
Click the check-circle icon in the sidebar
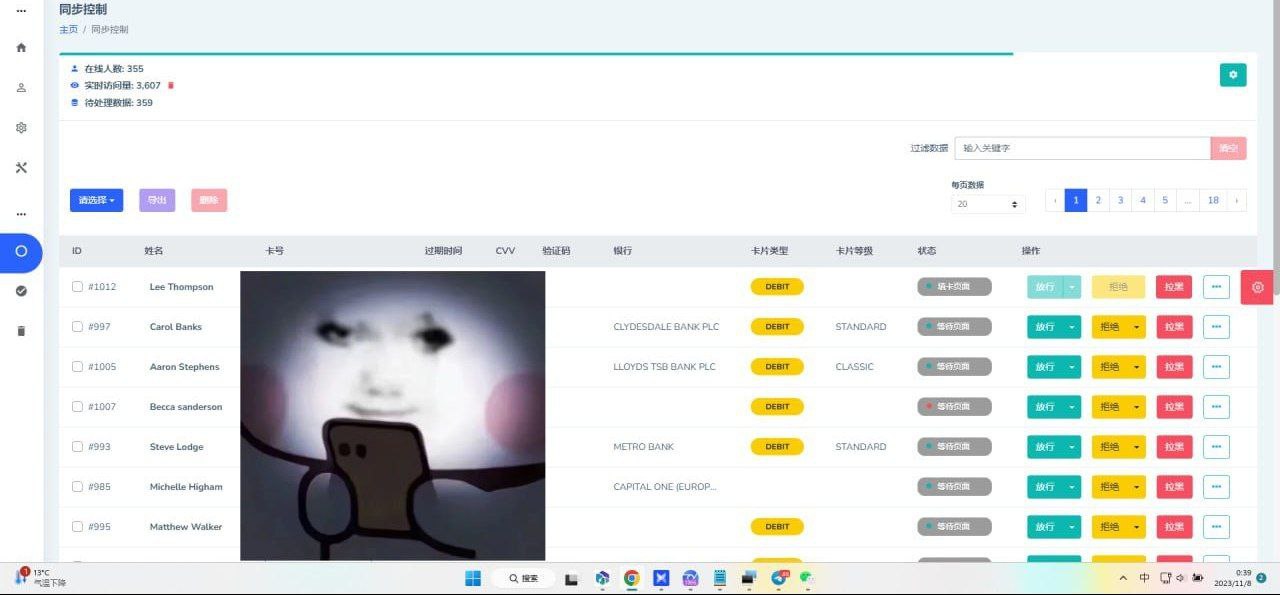click(x=21, y=291)
